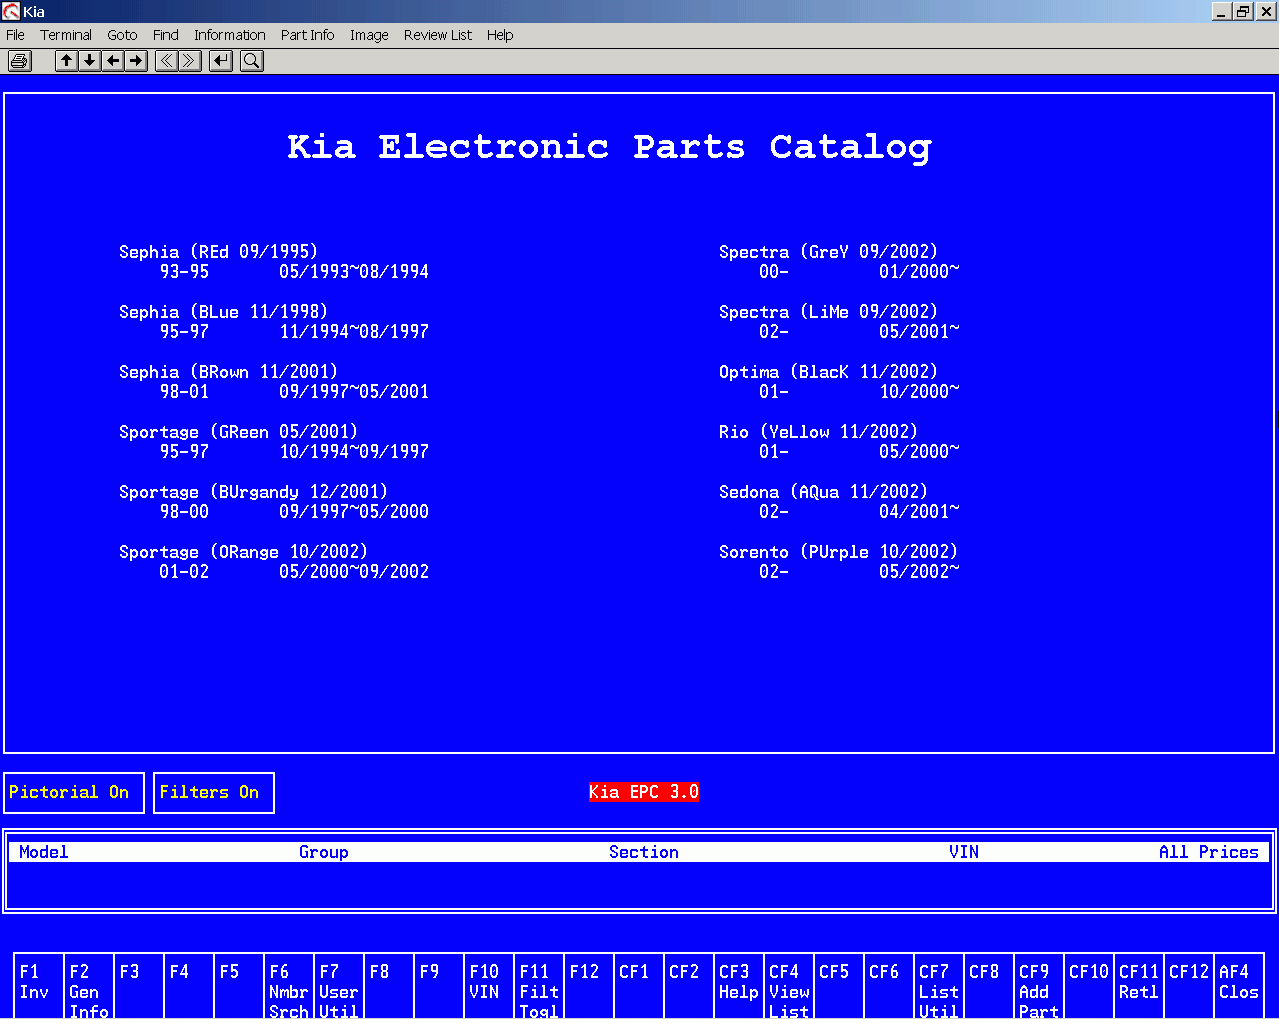Click the double left chevron button
1279x1019 pixels.
166,61
